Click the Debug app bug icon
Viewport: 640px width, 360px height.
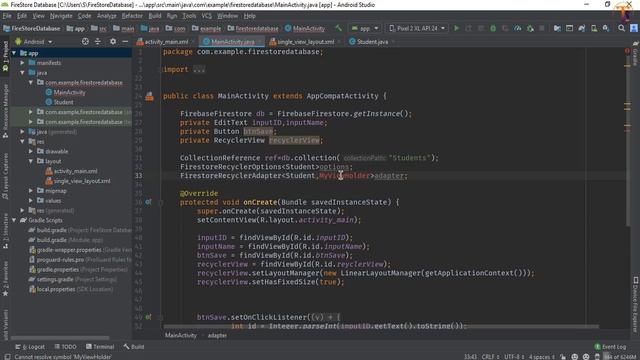tap(493, 28)
